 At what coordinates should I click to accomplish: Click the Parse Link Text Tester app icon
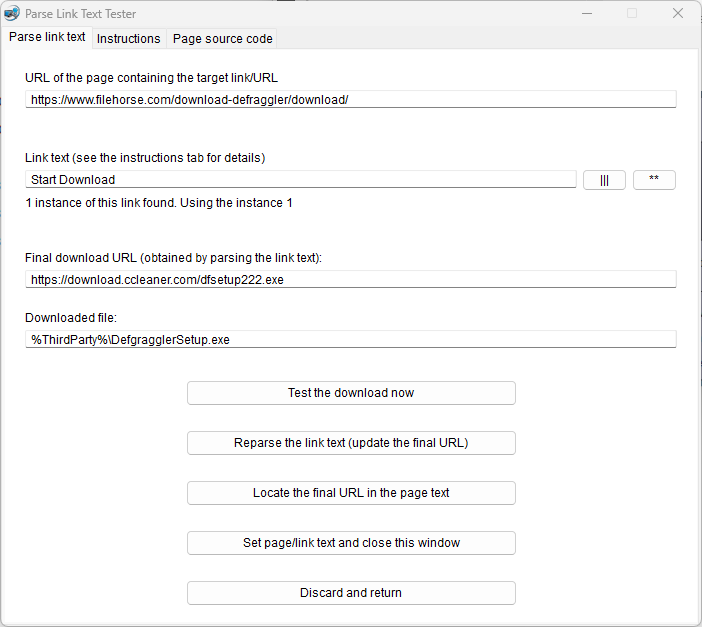12,13
